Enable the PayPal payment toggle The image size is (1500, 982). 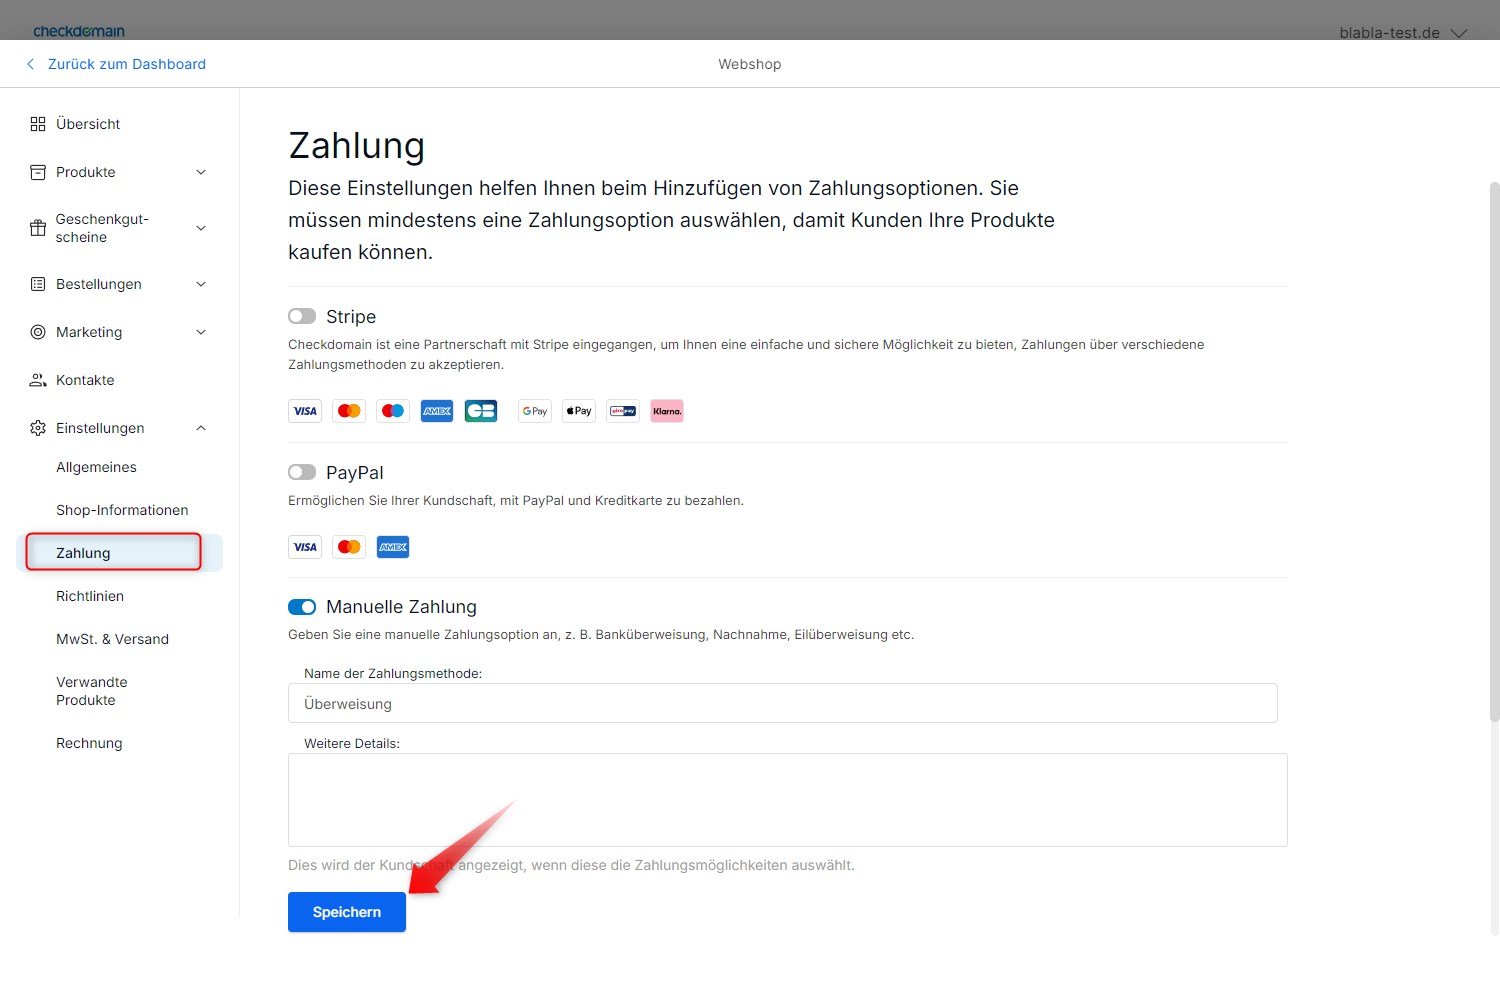click(x=302, y=472)
